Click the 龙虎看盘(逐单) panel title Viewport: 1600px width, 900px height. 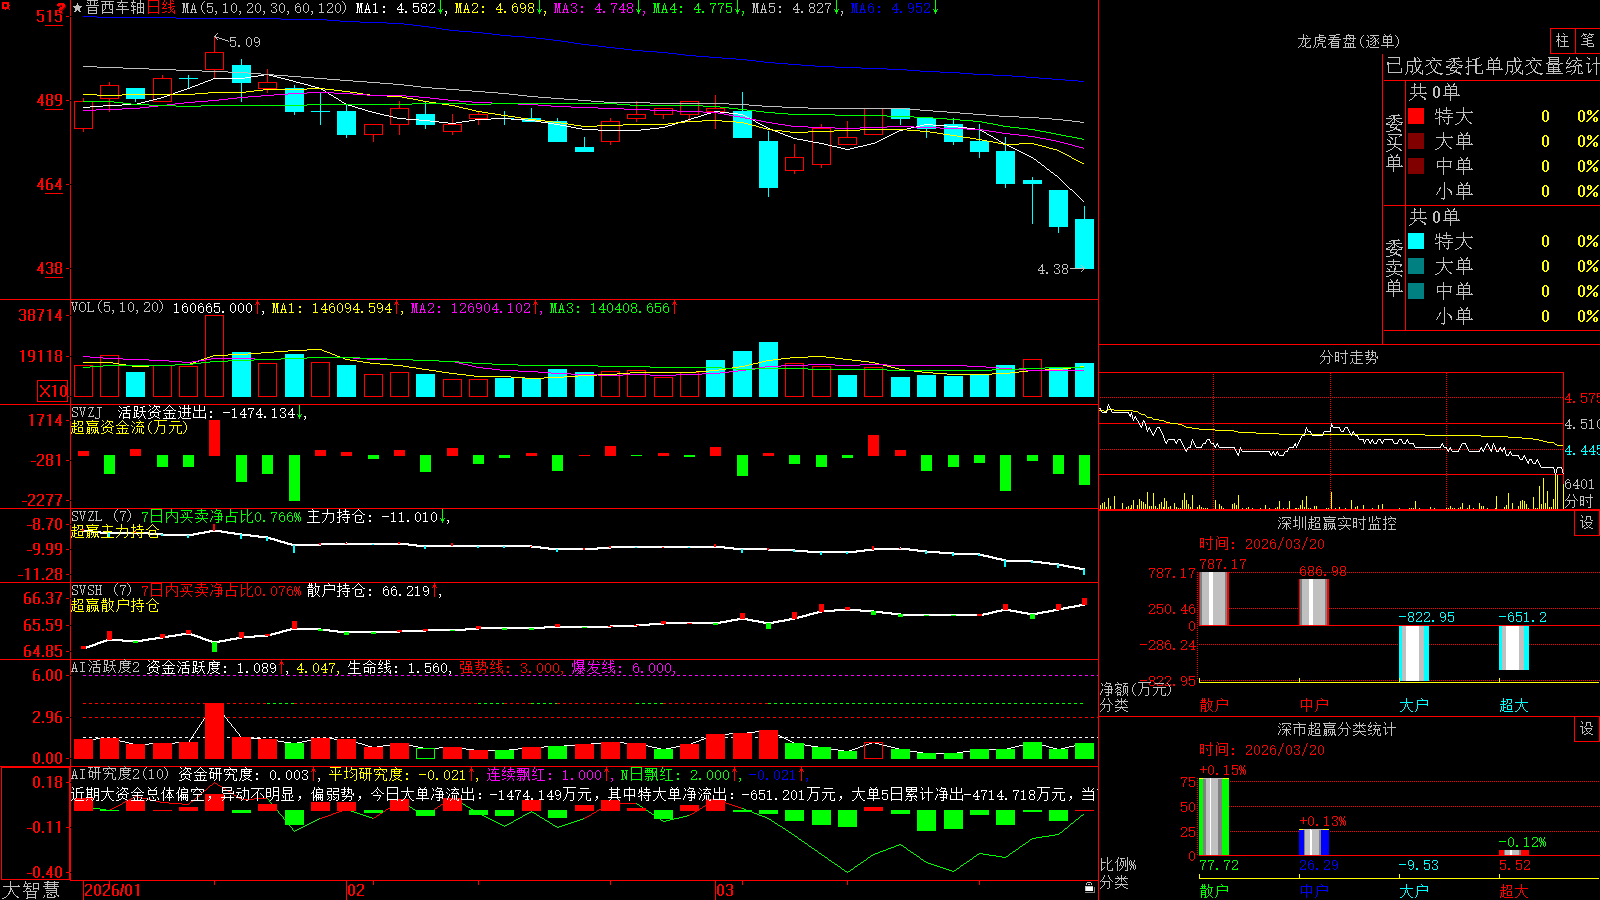coord(1348,41)
